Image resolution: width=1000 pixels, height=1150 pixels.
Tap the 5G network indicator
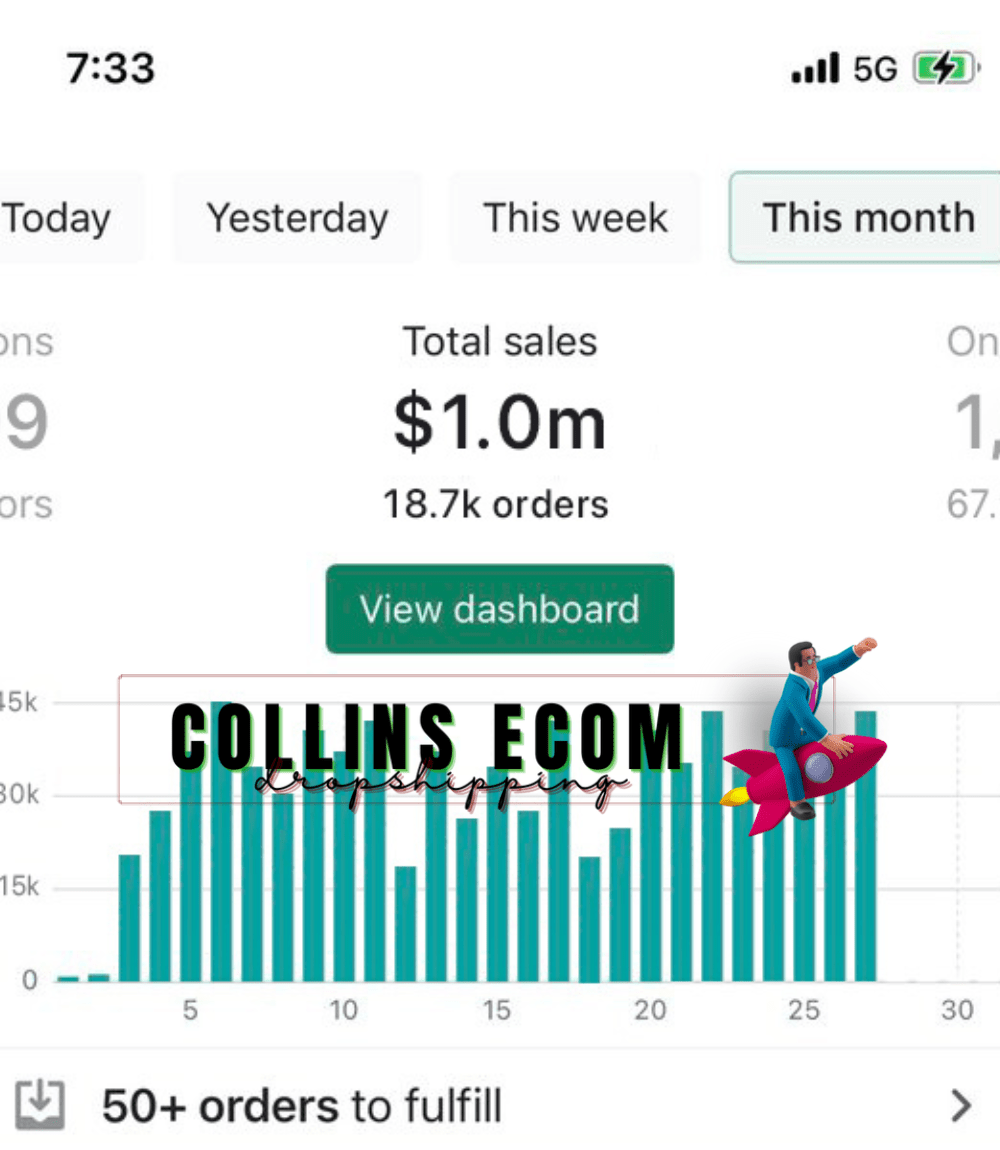[x=875, y=69]
